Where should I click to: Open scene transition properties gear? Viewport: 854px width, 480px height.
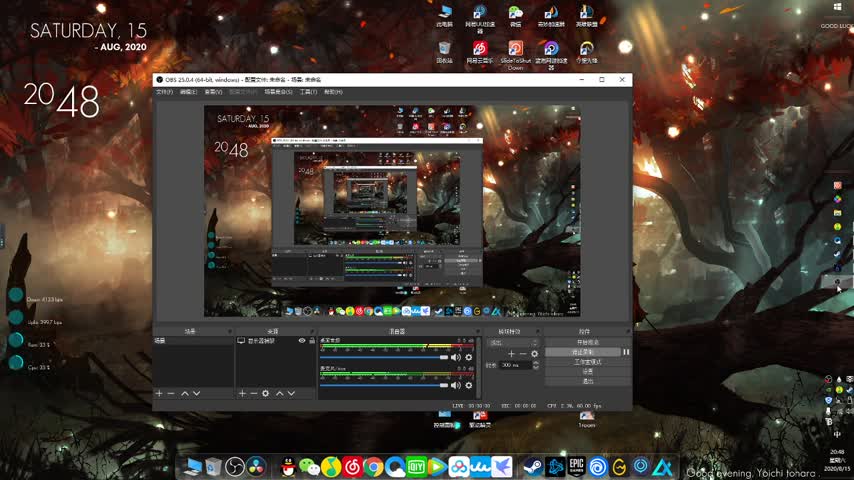pyautogui.click(x=534, y=354)
